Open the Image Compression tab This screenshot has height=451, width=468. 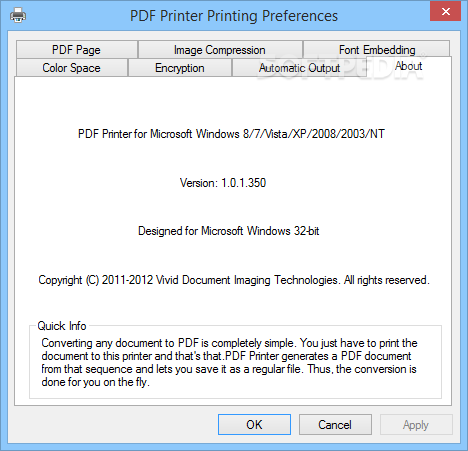(x=220, y=50)
